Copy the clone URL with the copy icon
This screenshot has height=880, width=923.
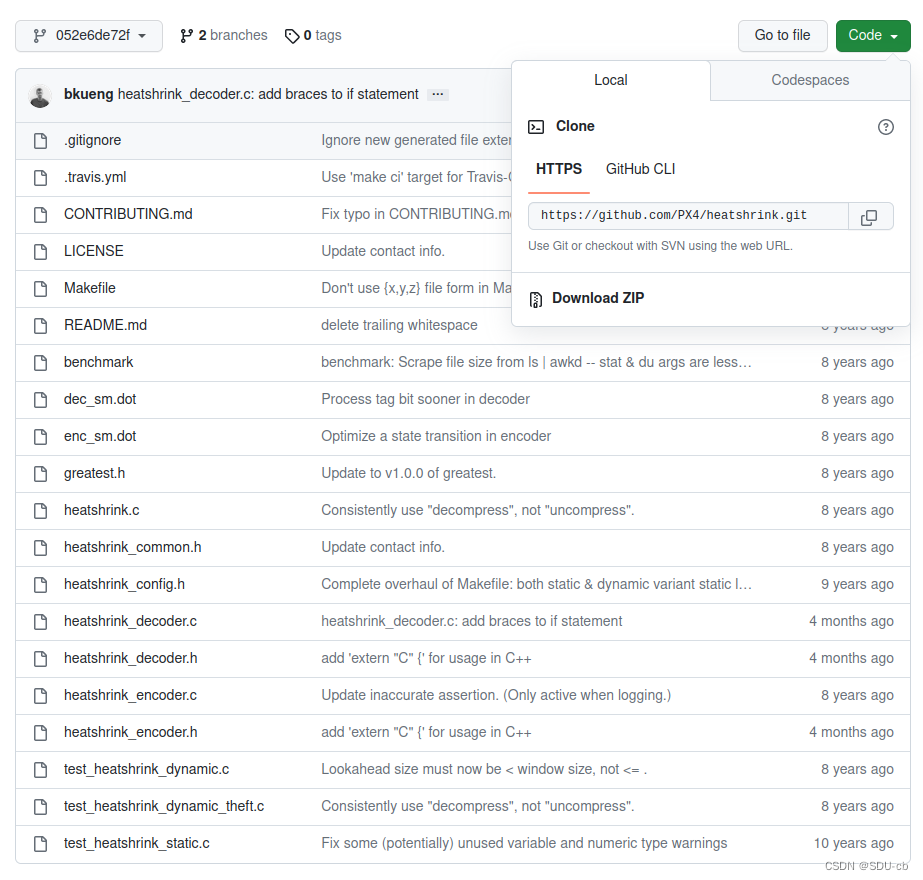(871, 216)
